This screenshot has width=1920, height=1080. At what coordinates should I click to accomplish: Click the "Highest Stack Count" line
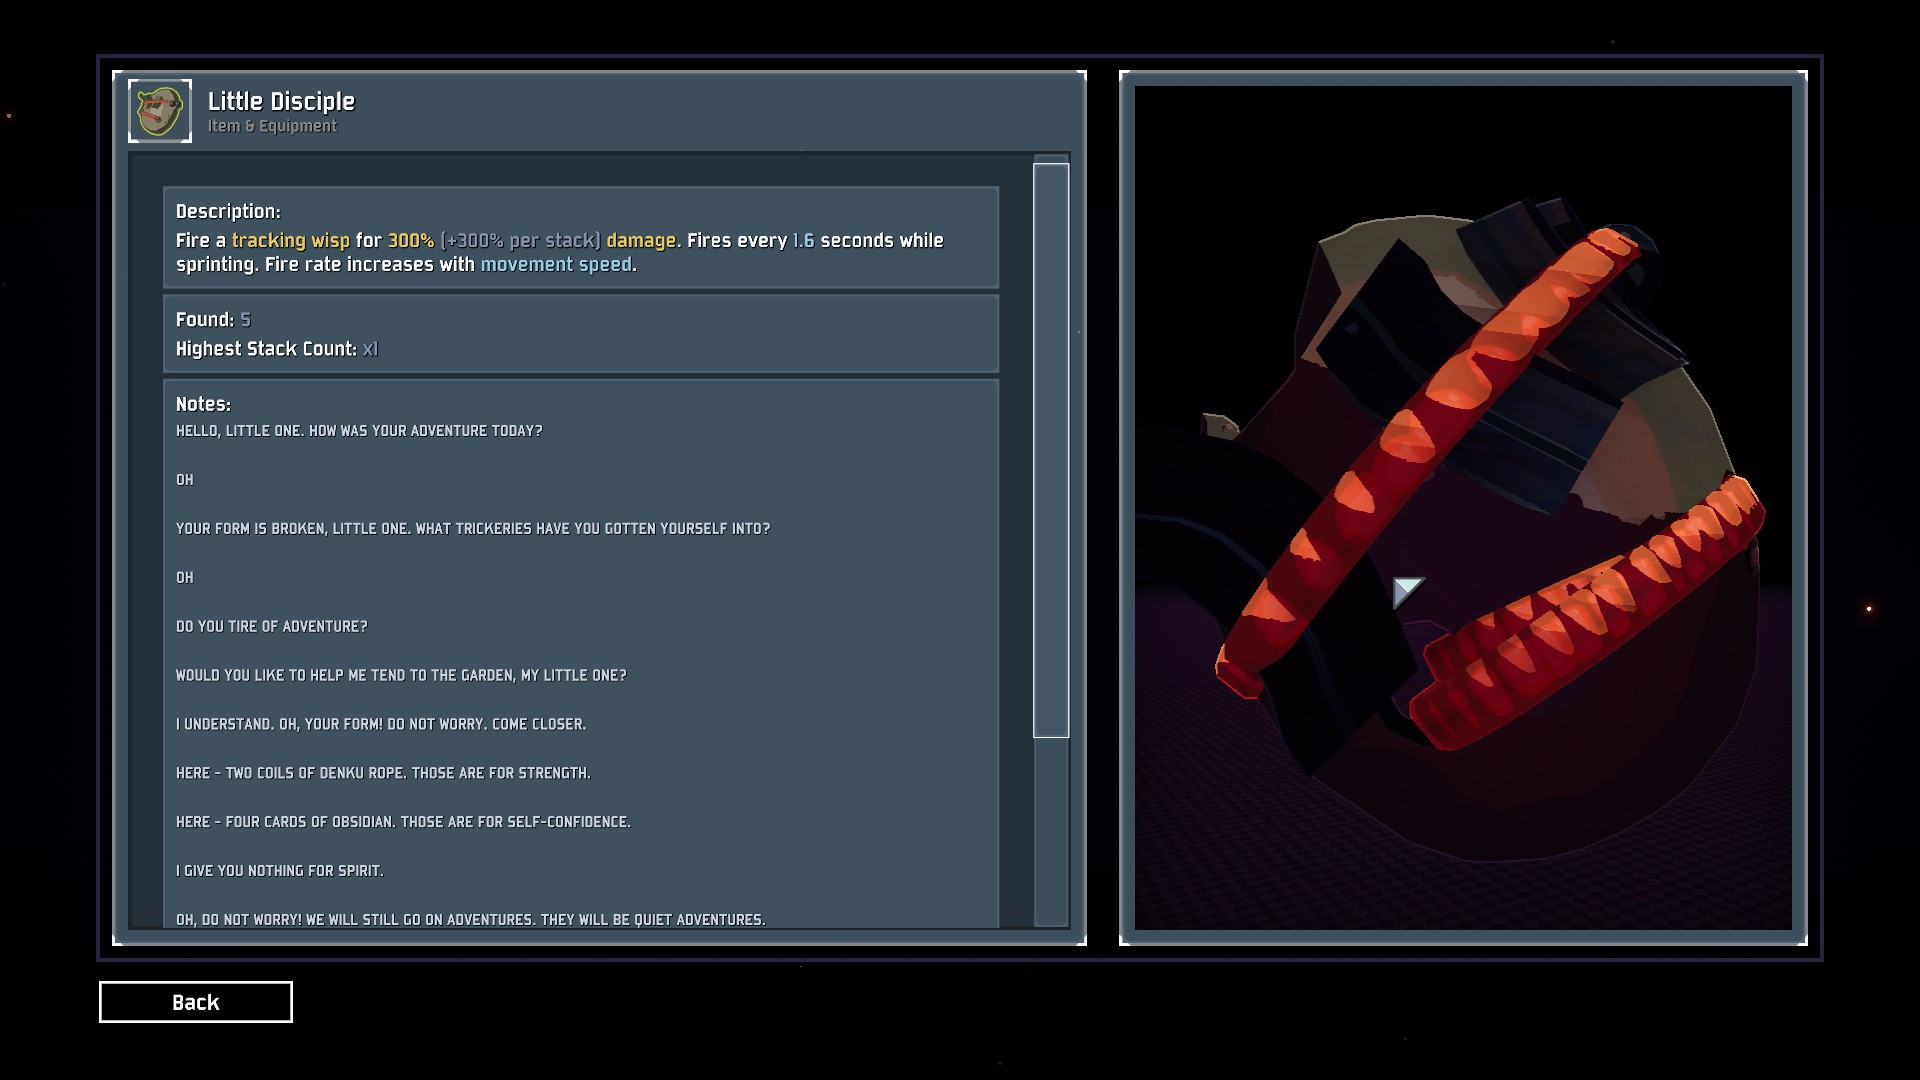[276, 349]
